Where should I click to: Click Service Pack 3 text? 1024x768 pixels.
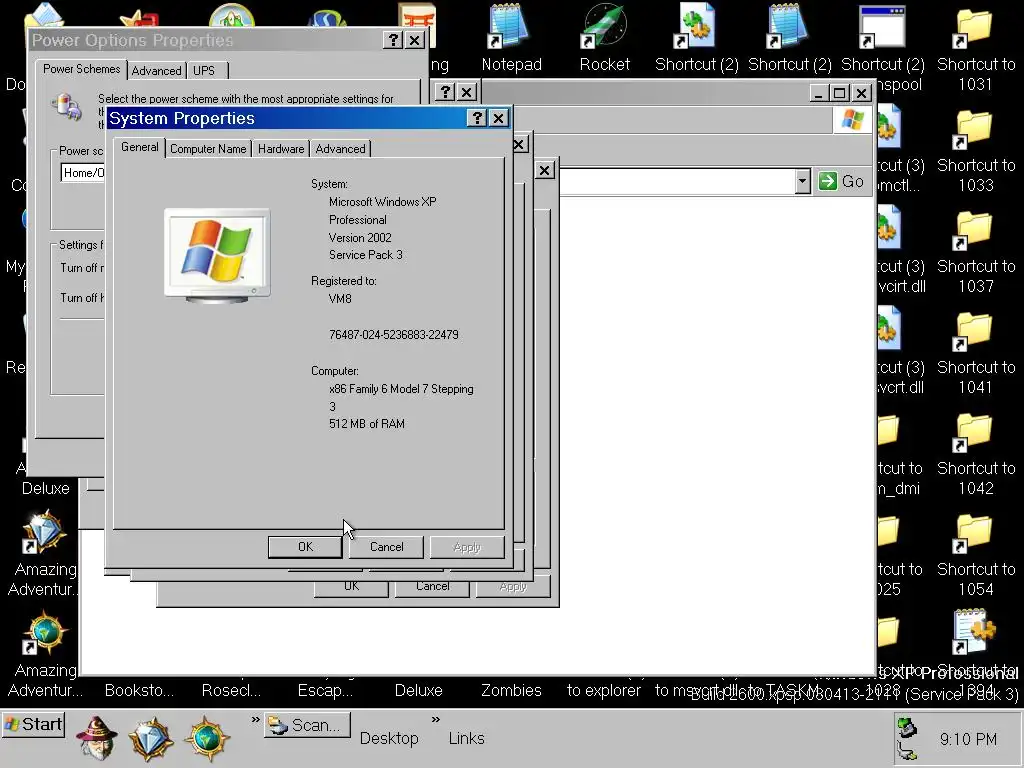pyautogui.click(x=366, y=255)
